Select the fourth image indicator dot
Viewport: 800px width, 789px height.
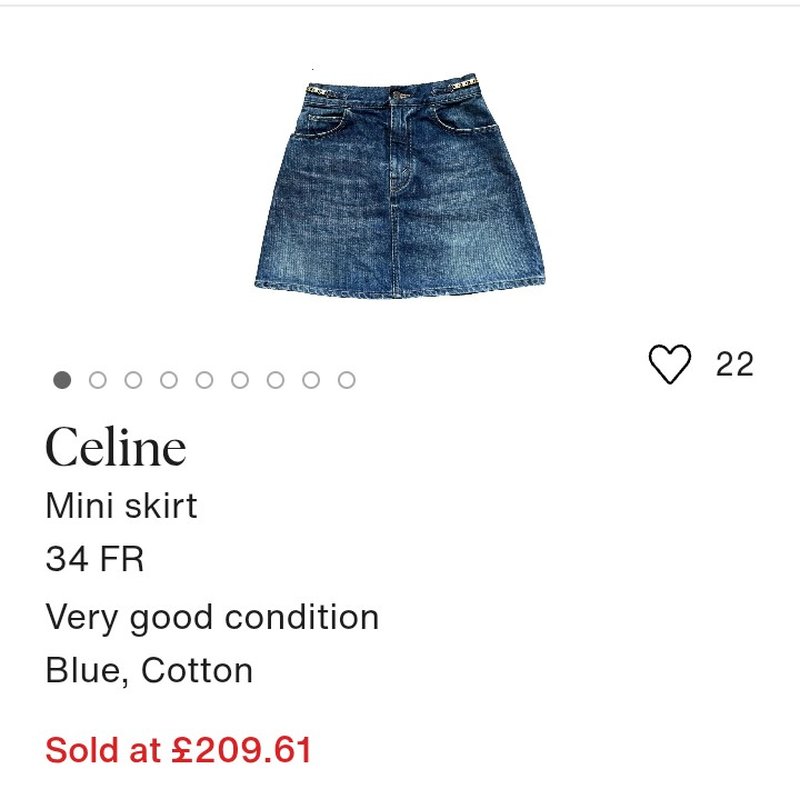point(169,380)
